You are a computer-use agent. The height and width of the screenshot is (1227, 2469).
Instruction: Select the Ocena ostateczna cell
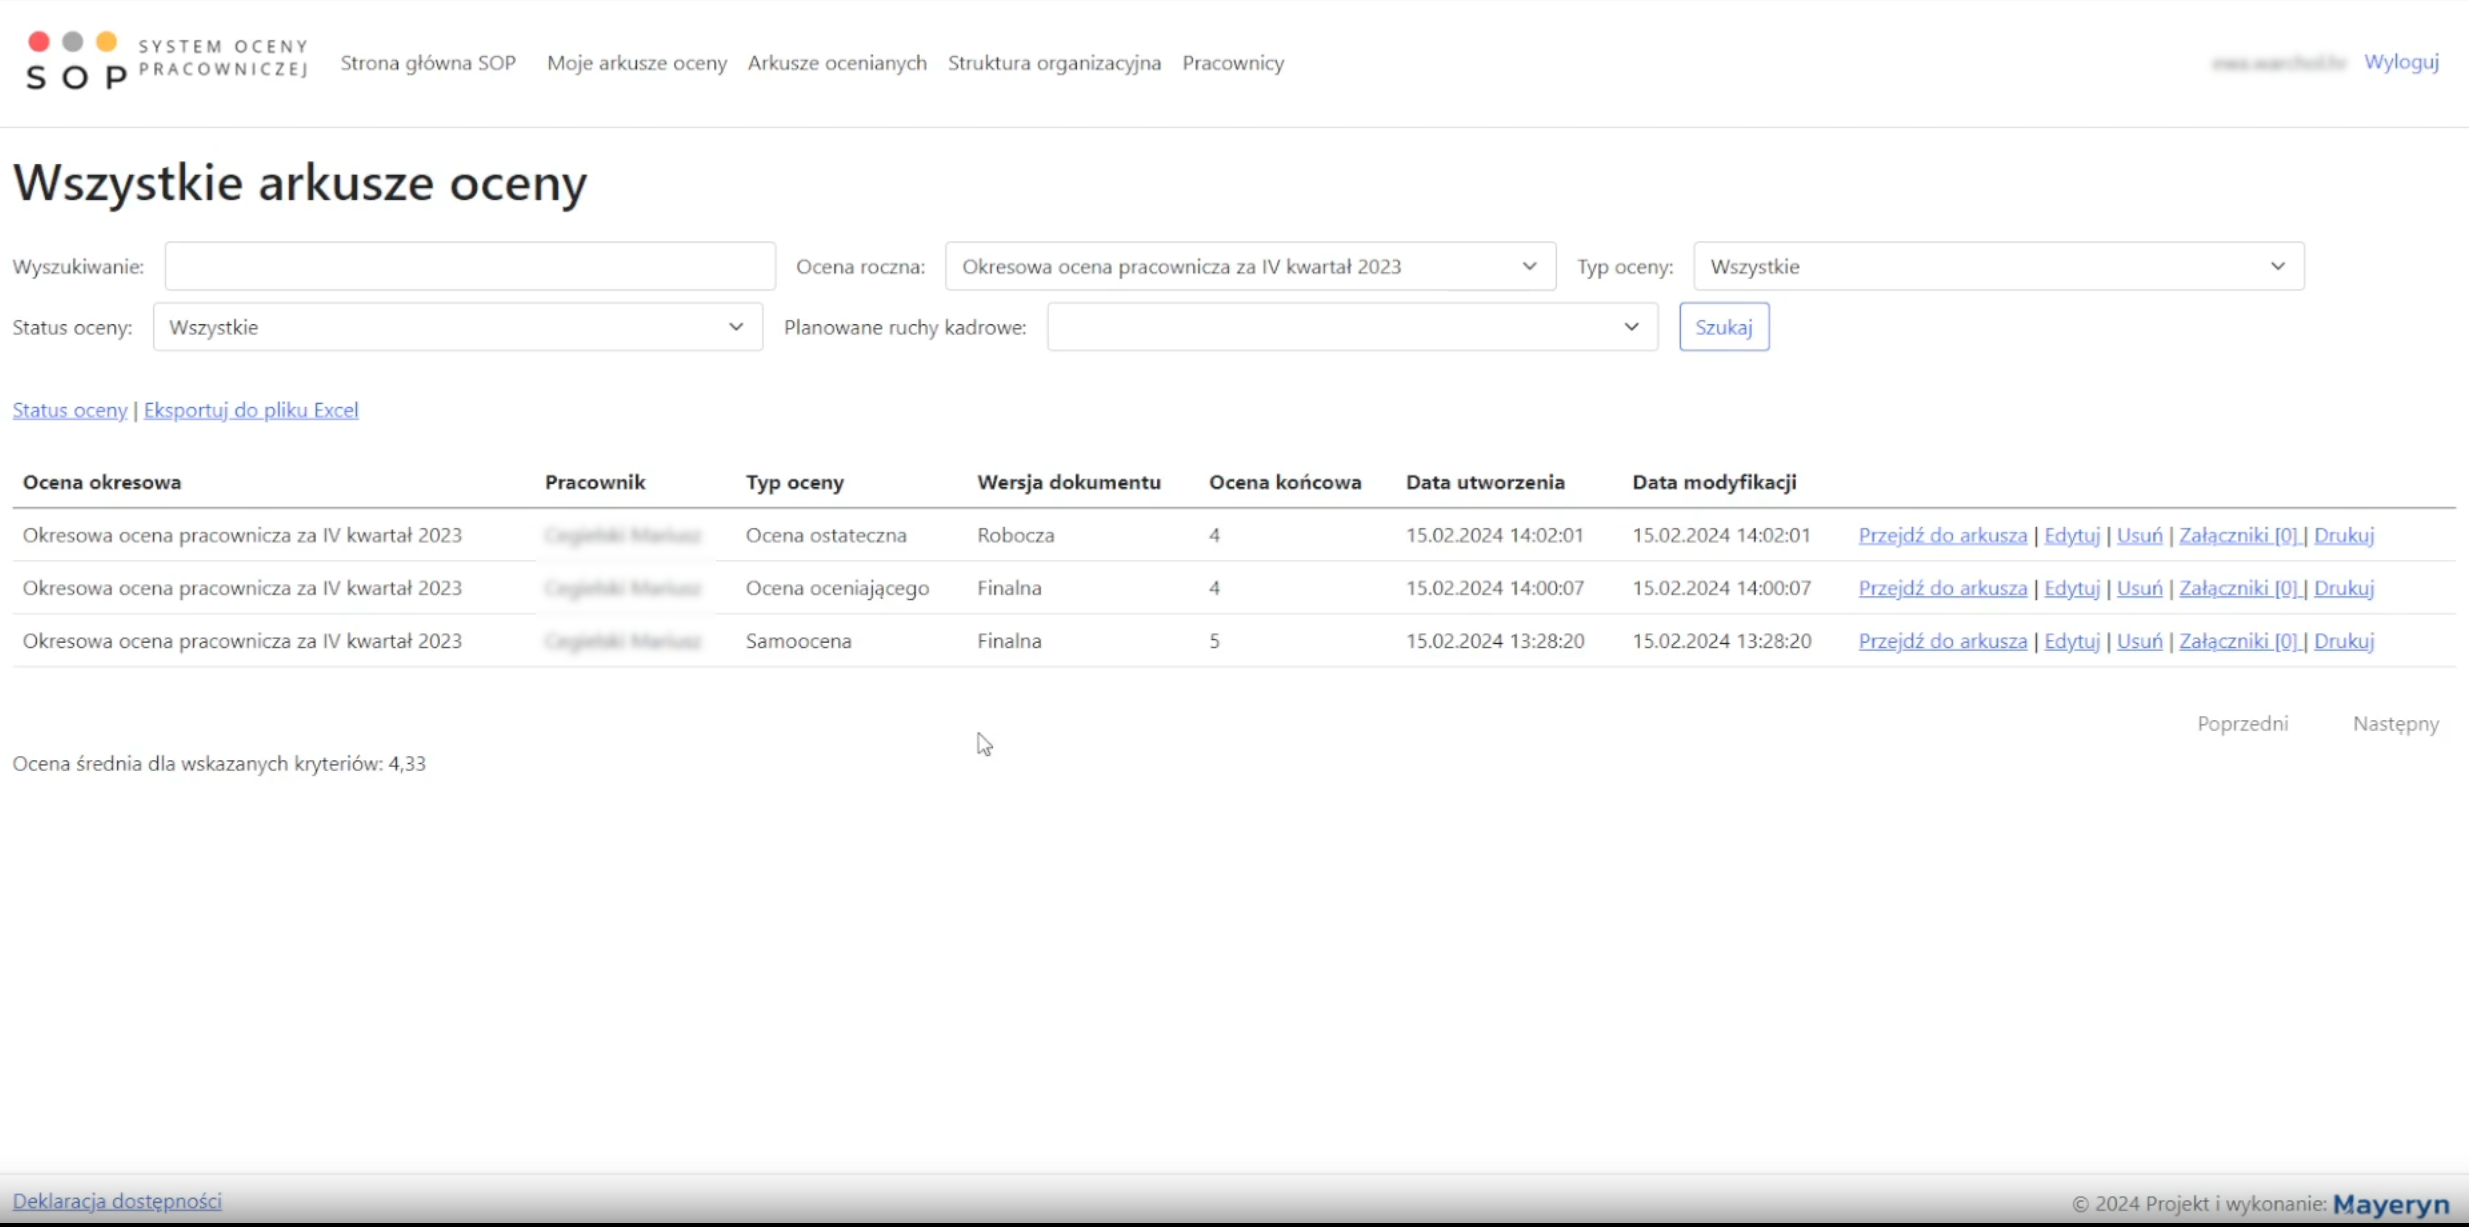click(826, 535)
